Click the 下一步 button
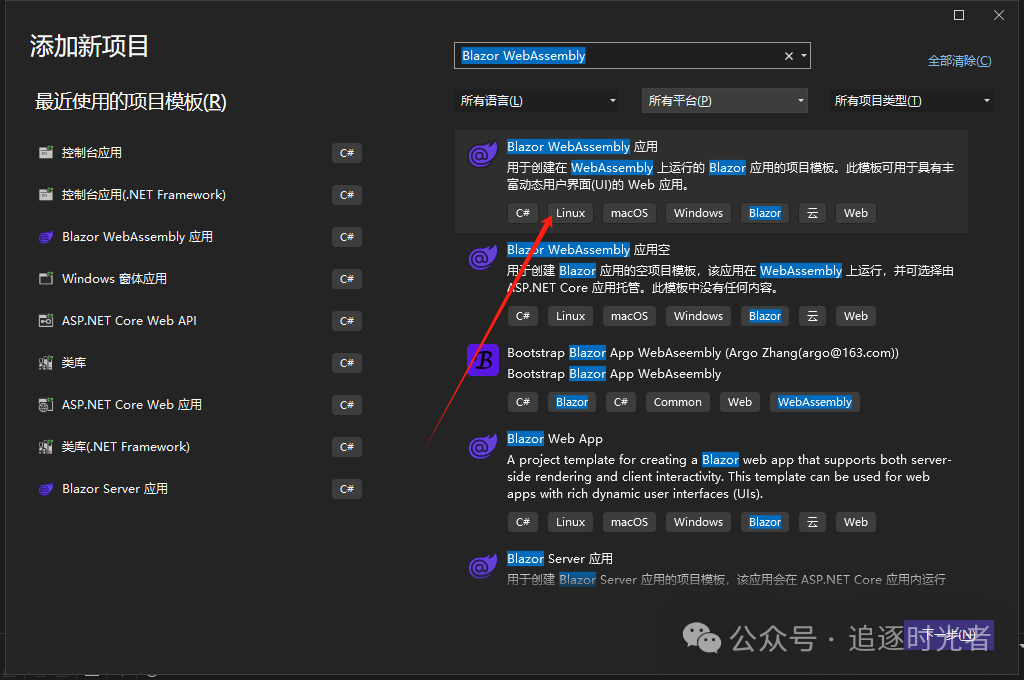This screenshot has width=1024, height=680. point(946,634)
